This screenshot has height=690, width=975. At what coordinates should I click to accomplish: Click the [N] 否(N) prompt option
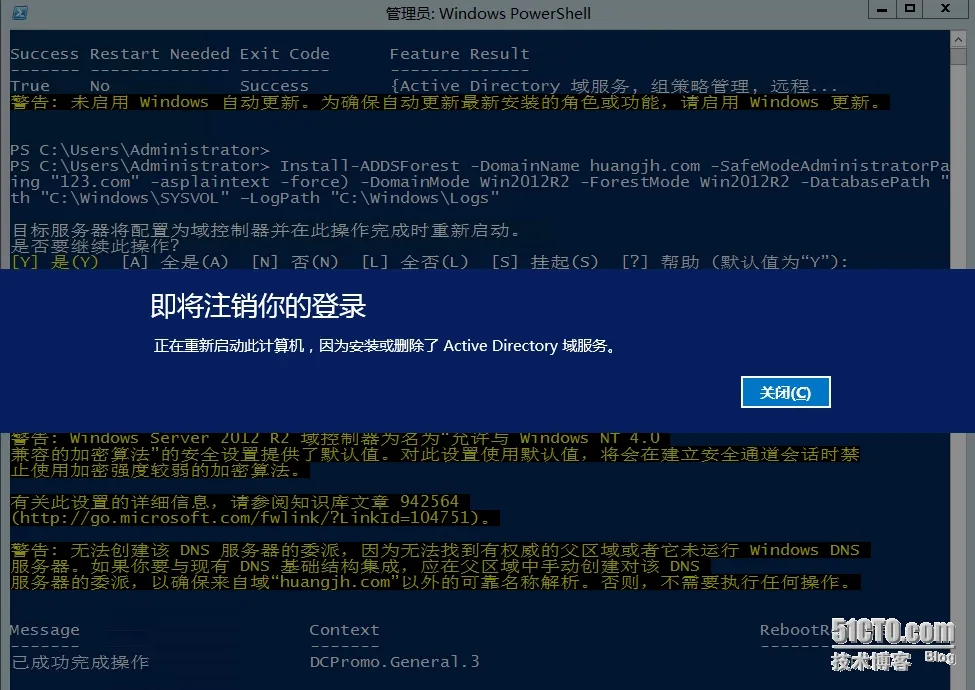coord(295,262)
